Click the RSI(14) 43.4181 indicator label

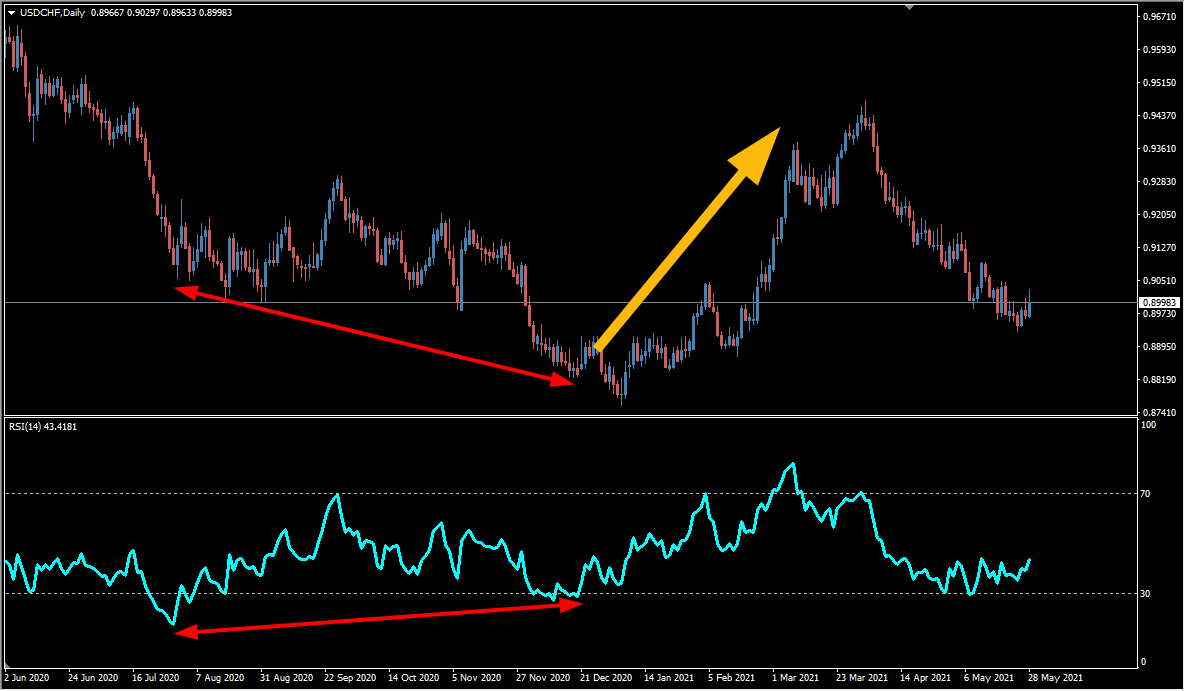[43, 427]
